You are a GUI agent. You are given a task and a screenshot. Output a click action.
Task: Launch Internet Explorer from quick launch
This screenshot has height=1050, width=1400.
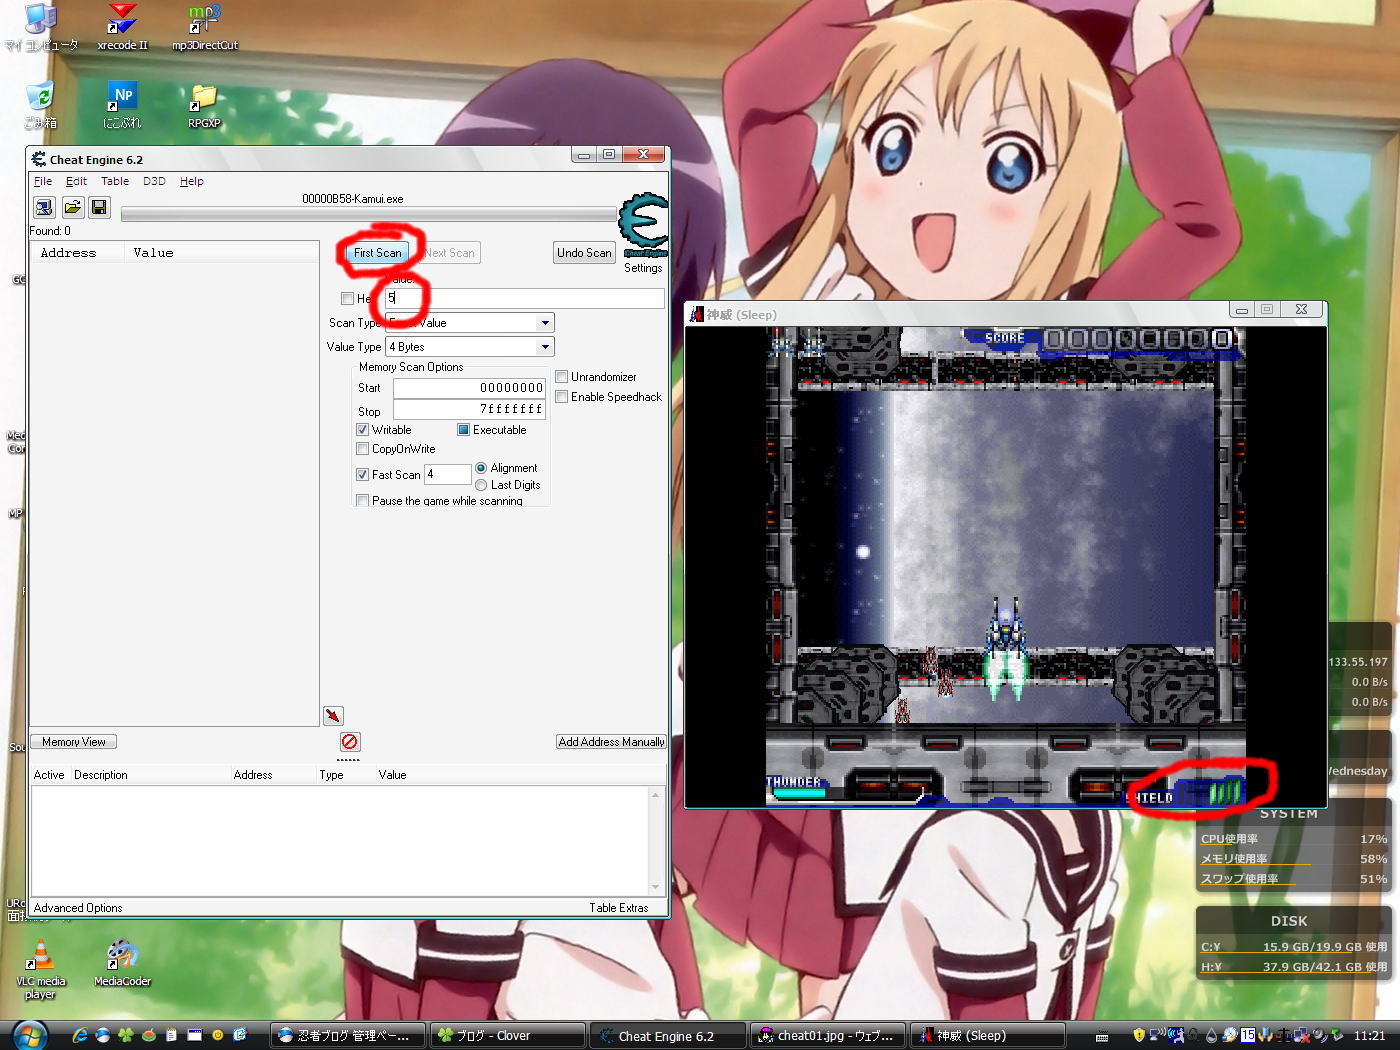[x=80, y=1035]
